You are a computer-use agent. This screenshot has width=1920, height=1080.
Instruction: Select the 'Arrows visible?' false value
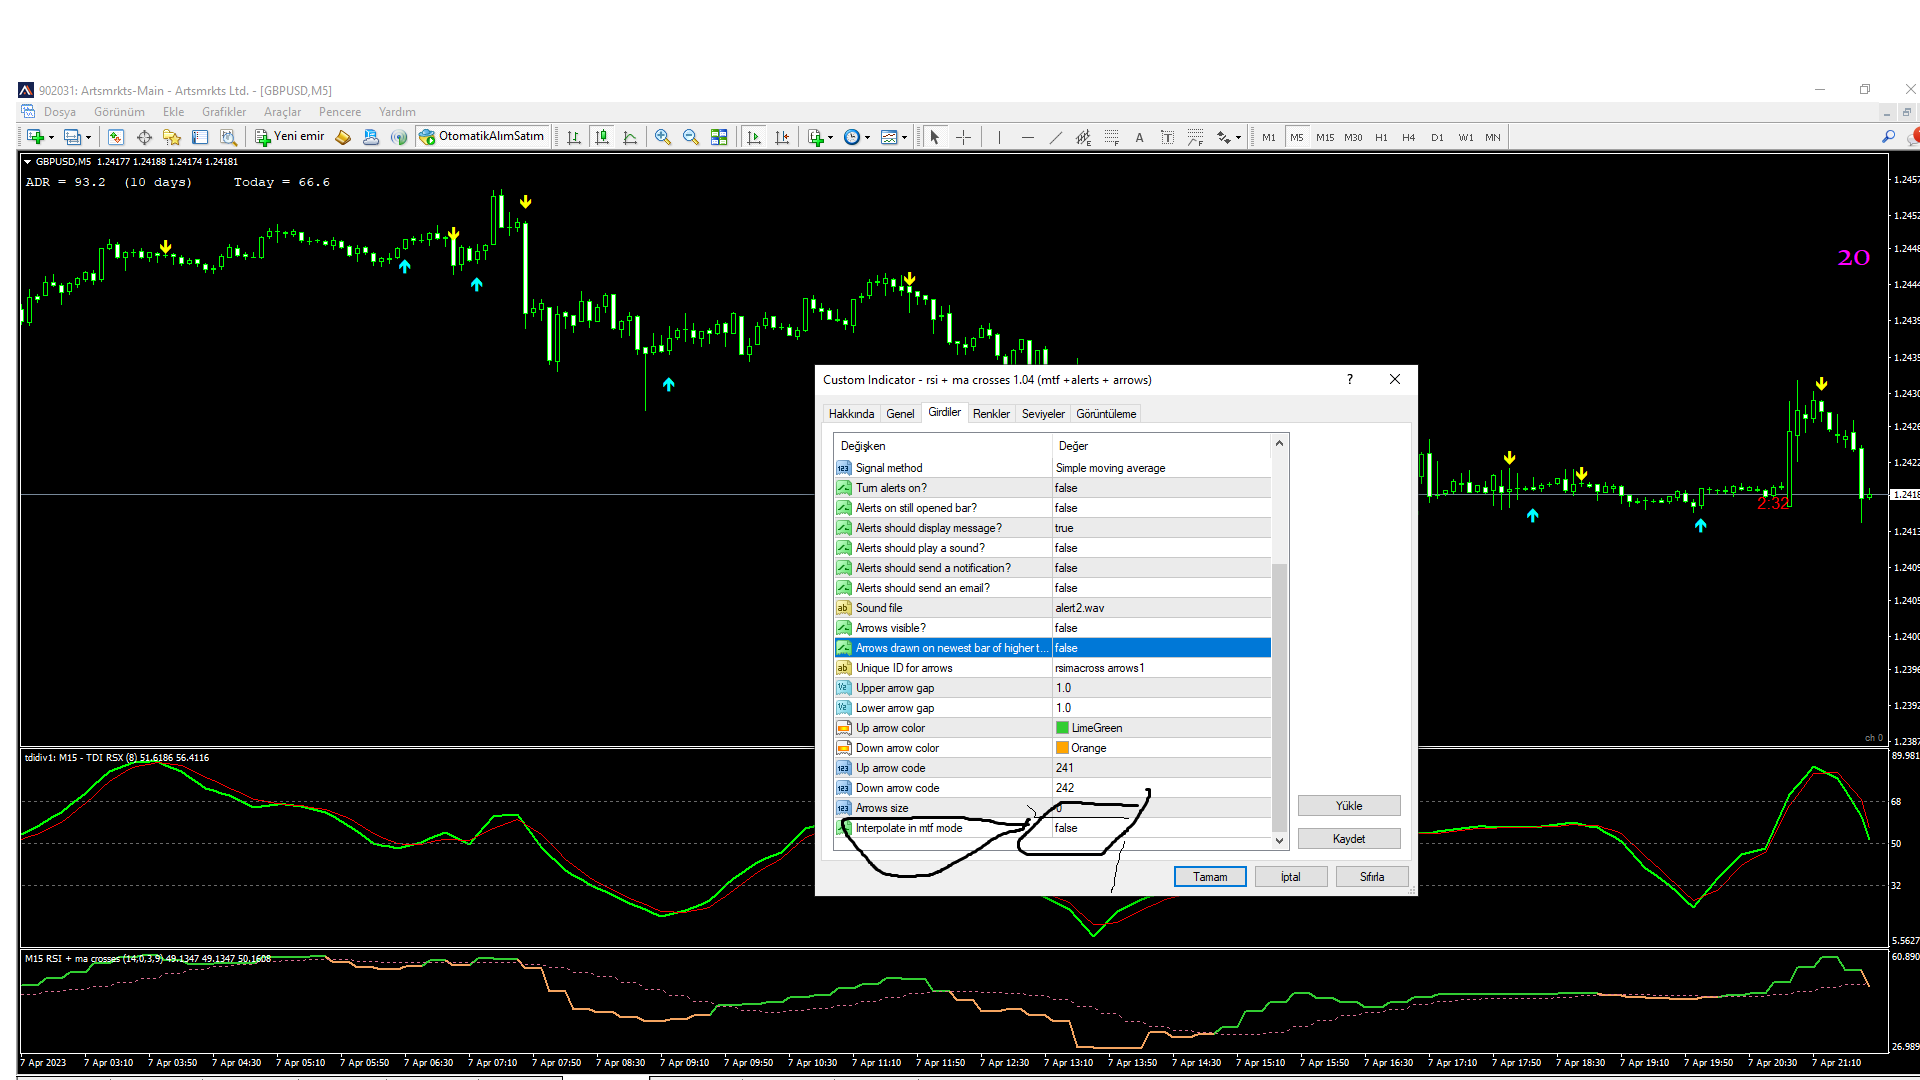[1066, 628]
